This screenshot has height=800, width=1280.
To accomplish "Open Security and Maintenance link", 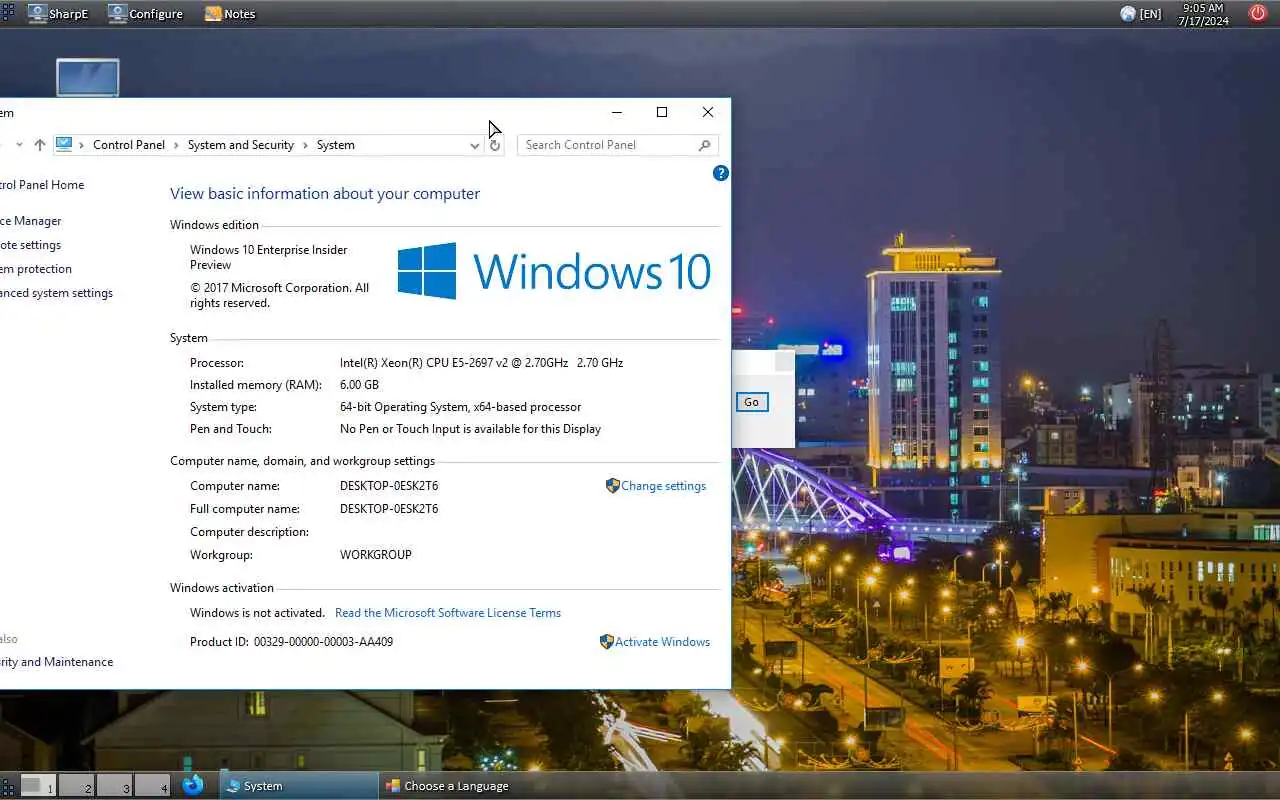I will (57, 662).
